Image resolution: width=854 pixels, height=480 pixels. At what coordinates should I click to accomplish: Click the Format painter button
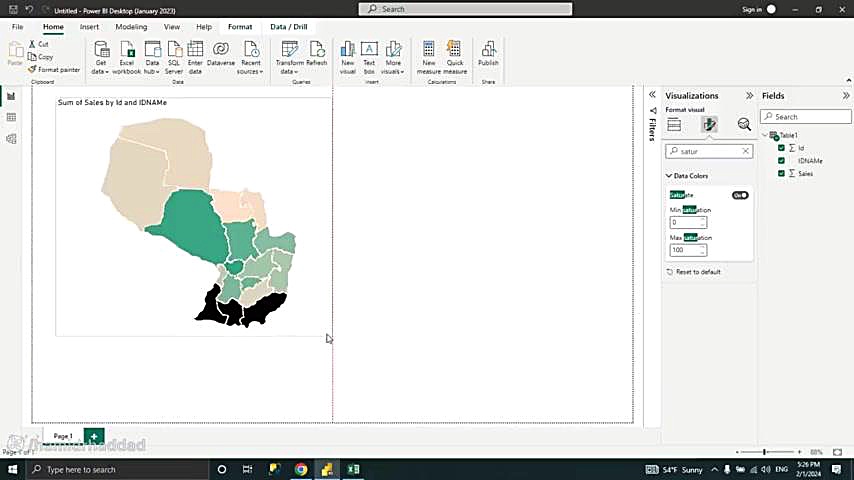(x=55, y=70)
